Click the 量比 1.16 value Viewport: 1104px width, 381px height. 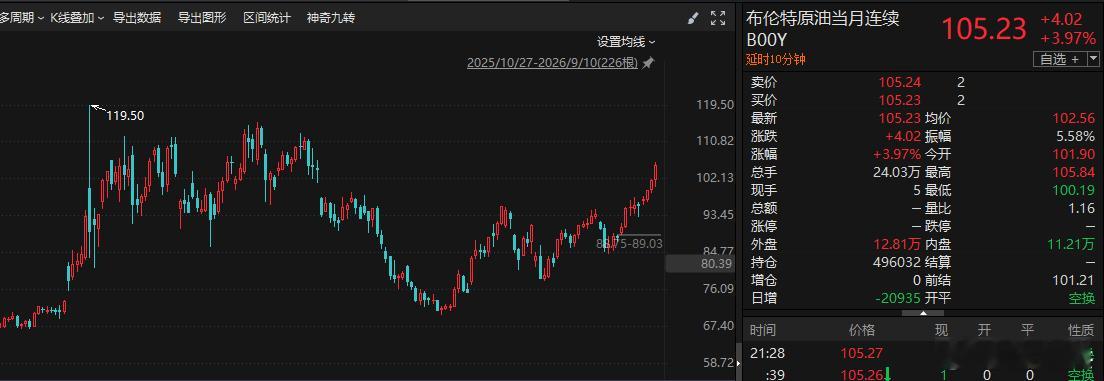tap(1081, 208)
